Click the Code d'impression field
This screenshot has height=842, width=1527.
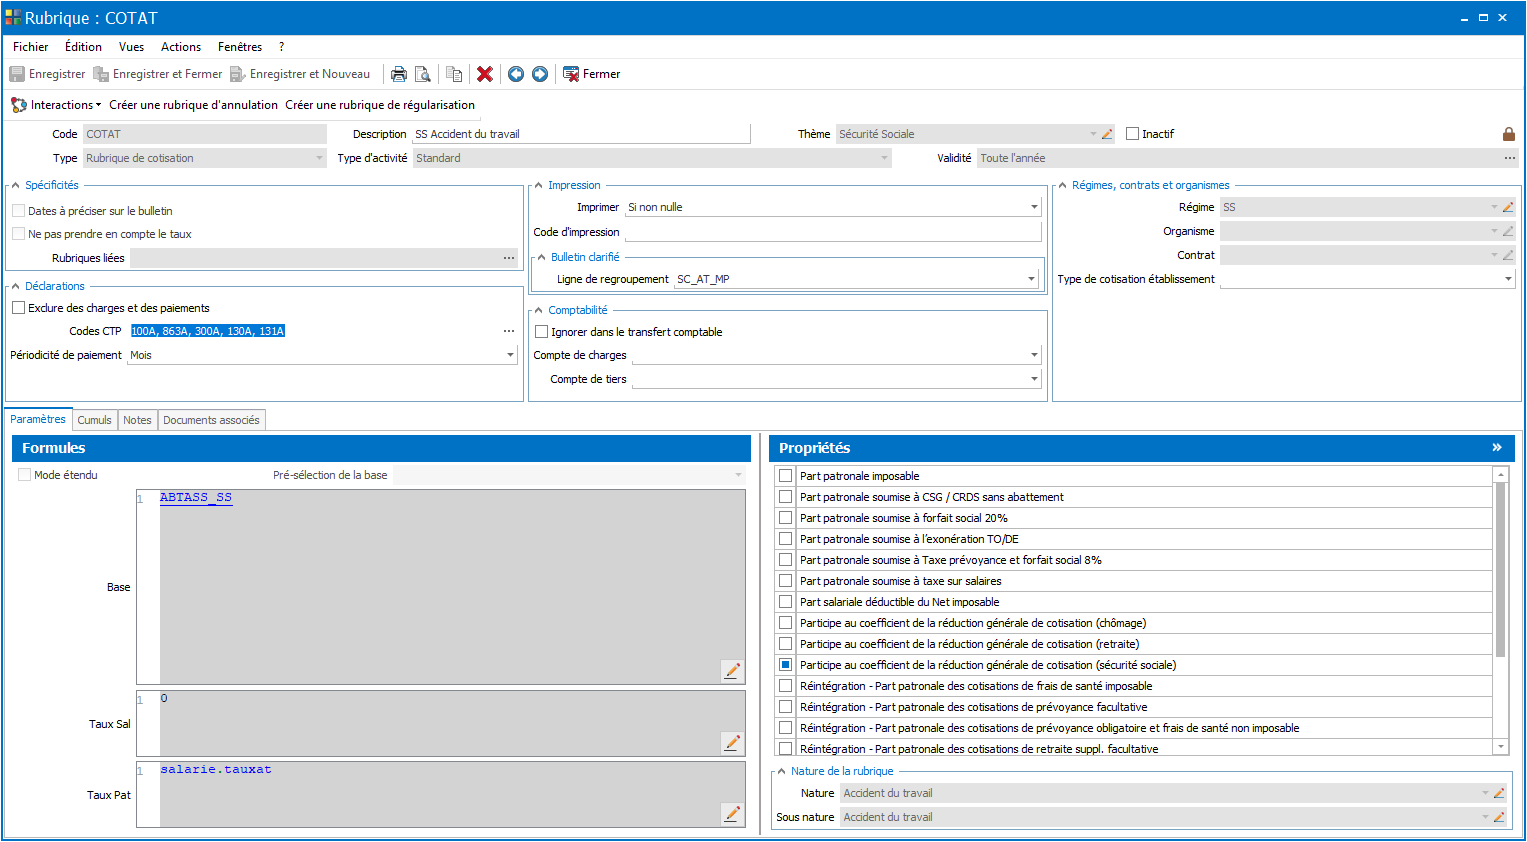pos(833,232)
